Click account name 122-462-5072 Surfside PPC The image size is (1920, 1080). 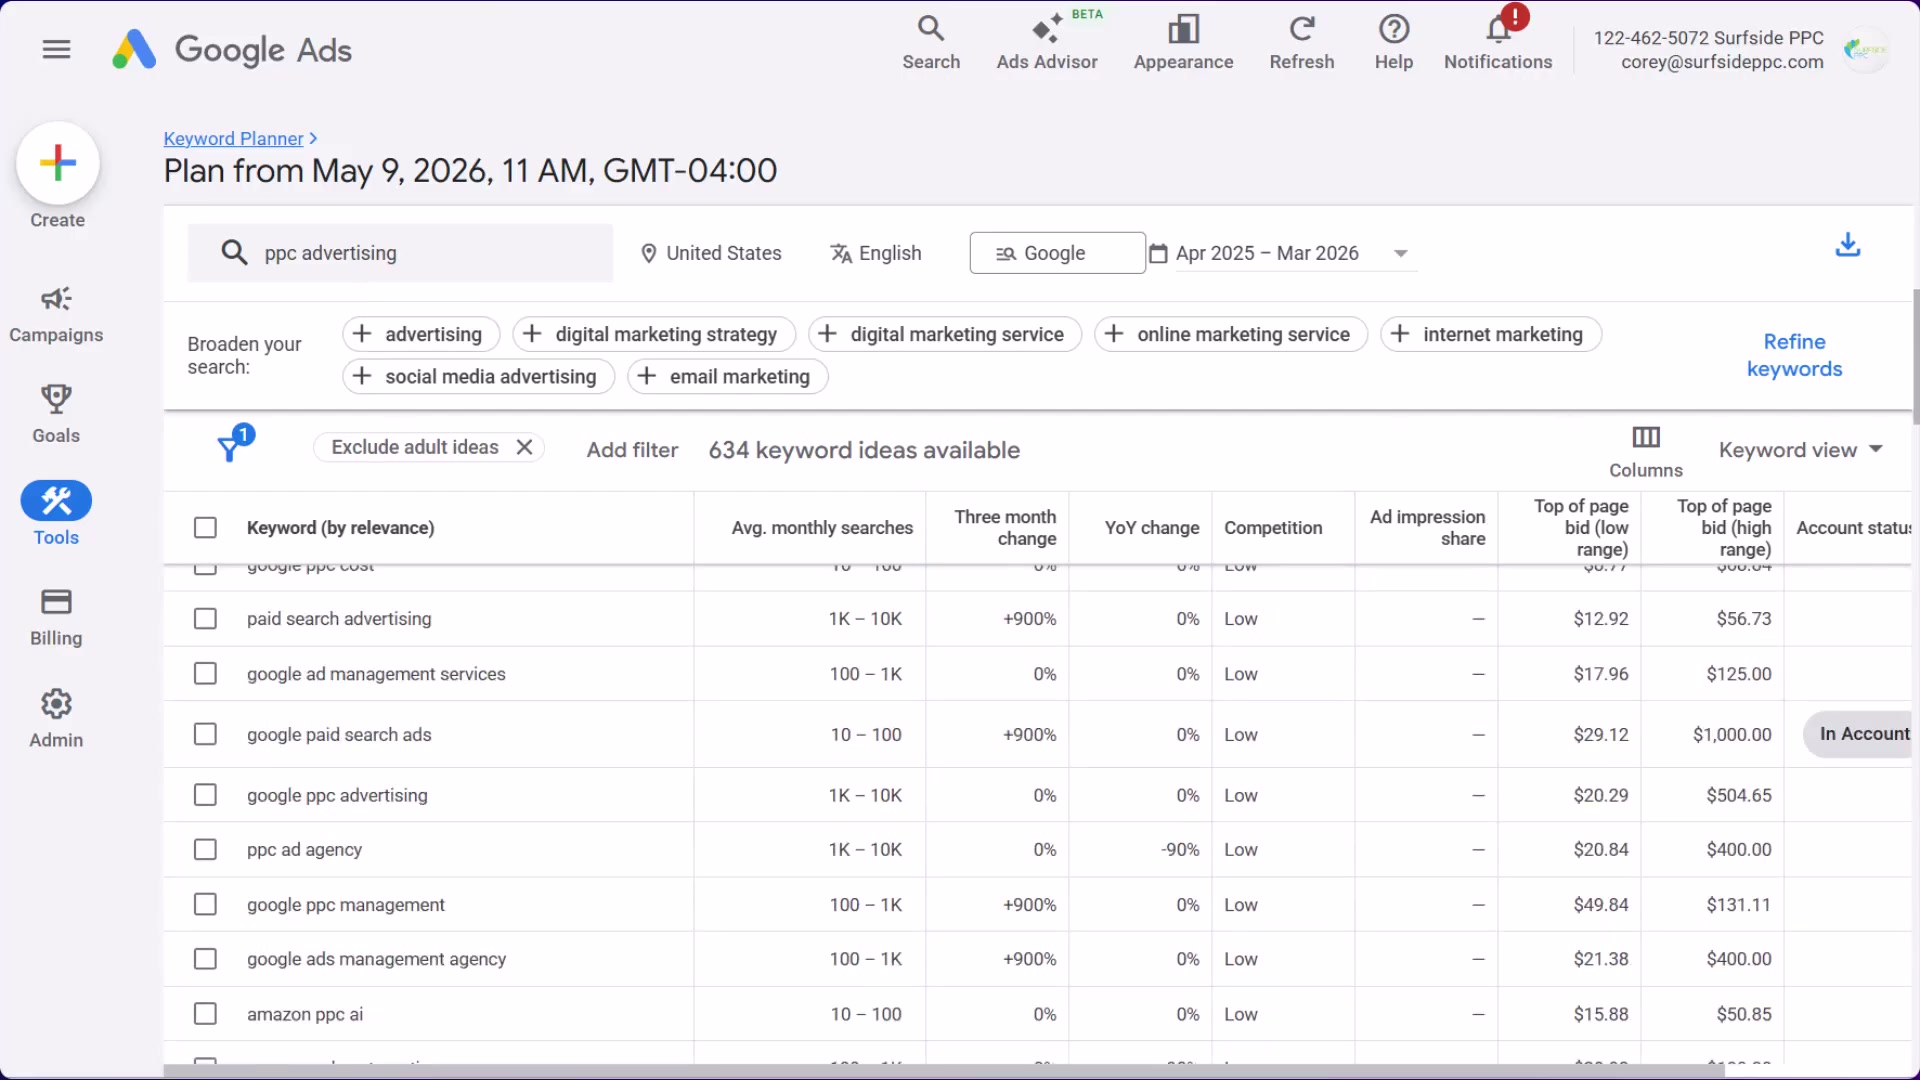[1708, 38]
